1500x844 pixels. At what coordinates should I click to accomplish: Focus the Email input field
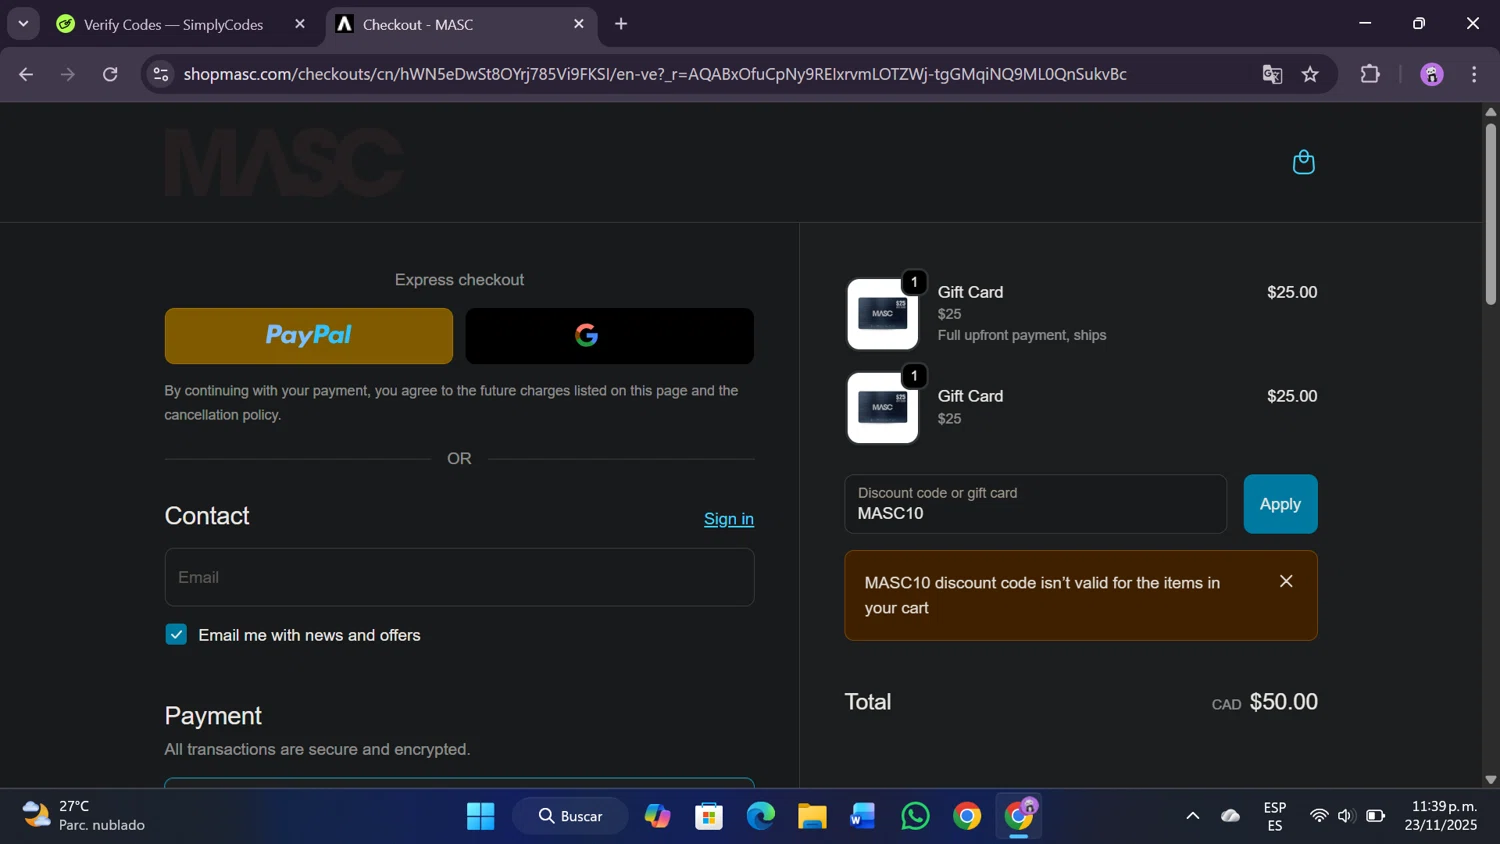click(459, 577)
